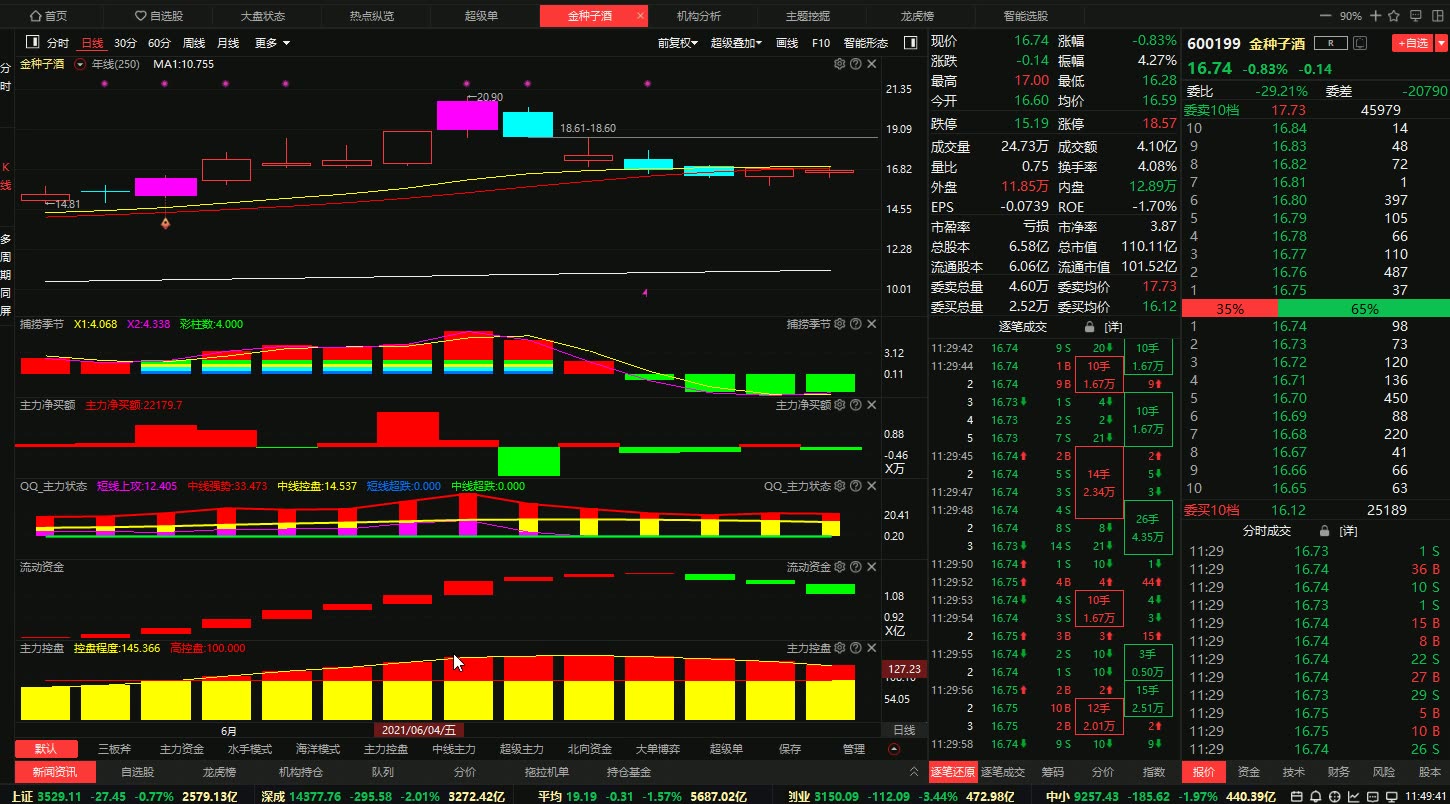The image size is (1450, 804).
Task: Expand the news panel with double chevron
Action: pos(914,772)
